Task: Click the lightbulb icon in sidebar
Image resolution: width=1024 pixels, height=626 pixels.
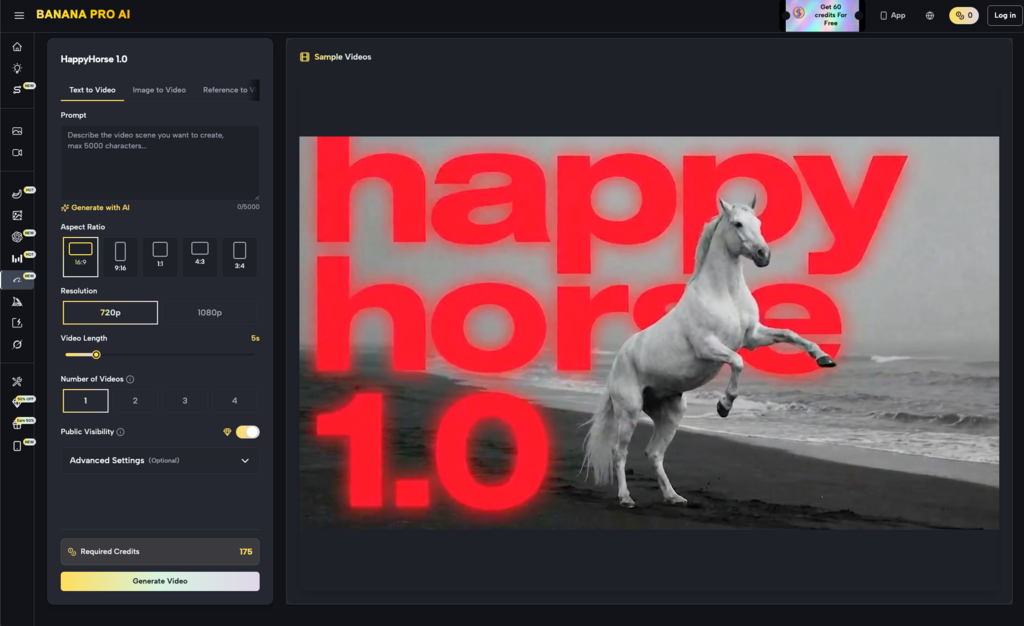Action: click(17, 68)
